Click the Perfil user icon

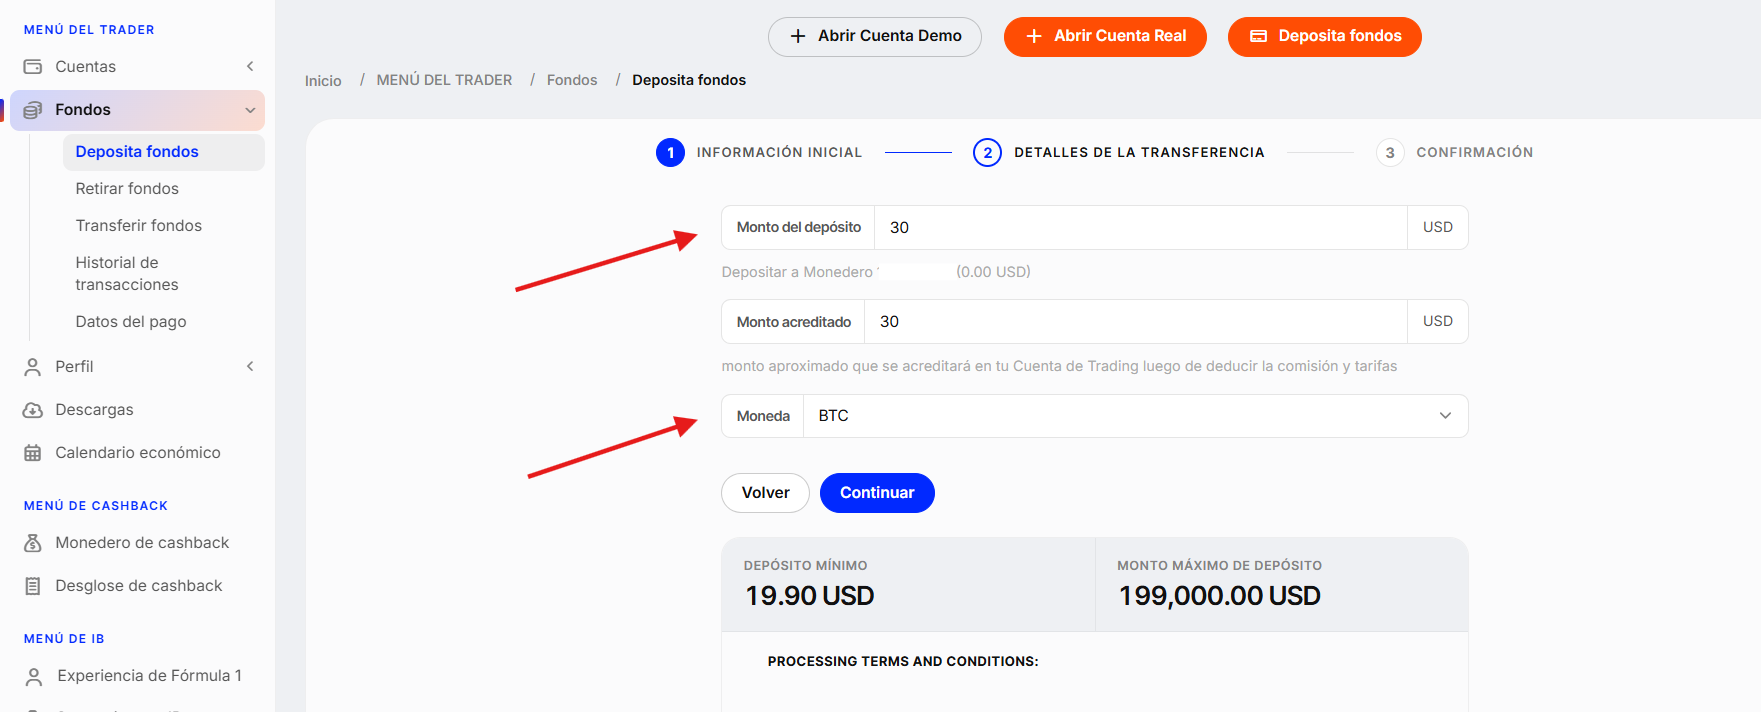point(33,367)
